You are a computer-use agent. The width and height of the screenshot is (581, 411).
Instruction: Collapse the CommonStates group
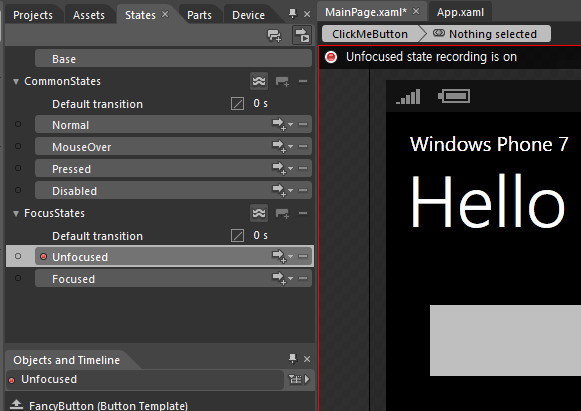[x=16, y=82]
